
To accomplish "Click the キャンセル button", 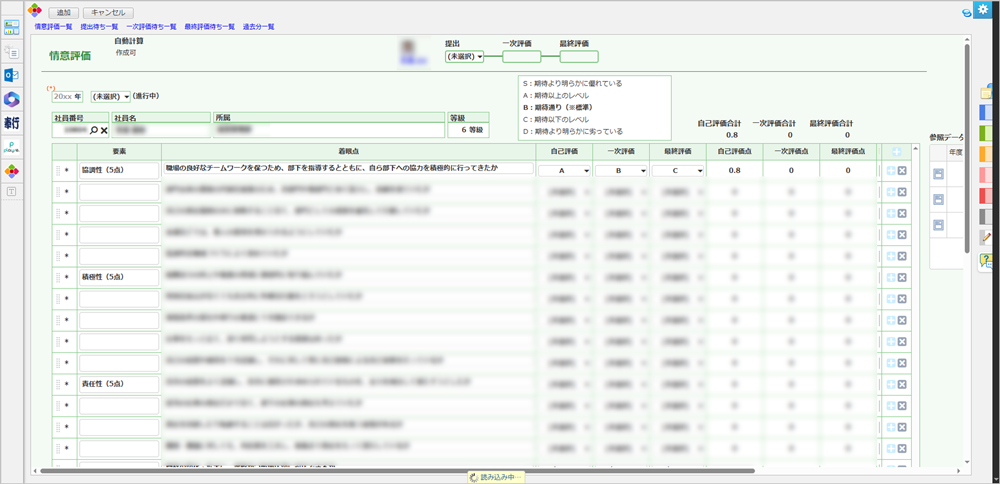I will point(108,13).
